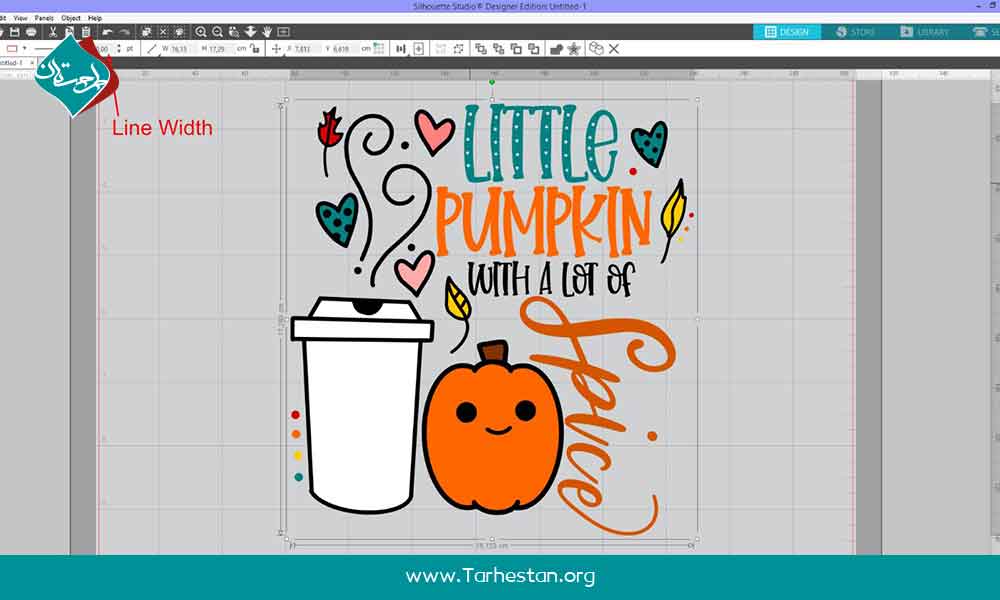Open the Help menu
Viewport: 1000px width, 600px height.
(x=95, y=18)
